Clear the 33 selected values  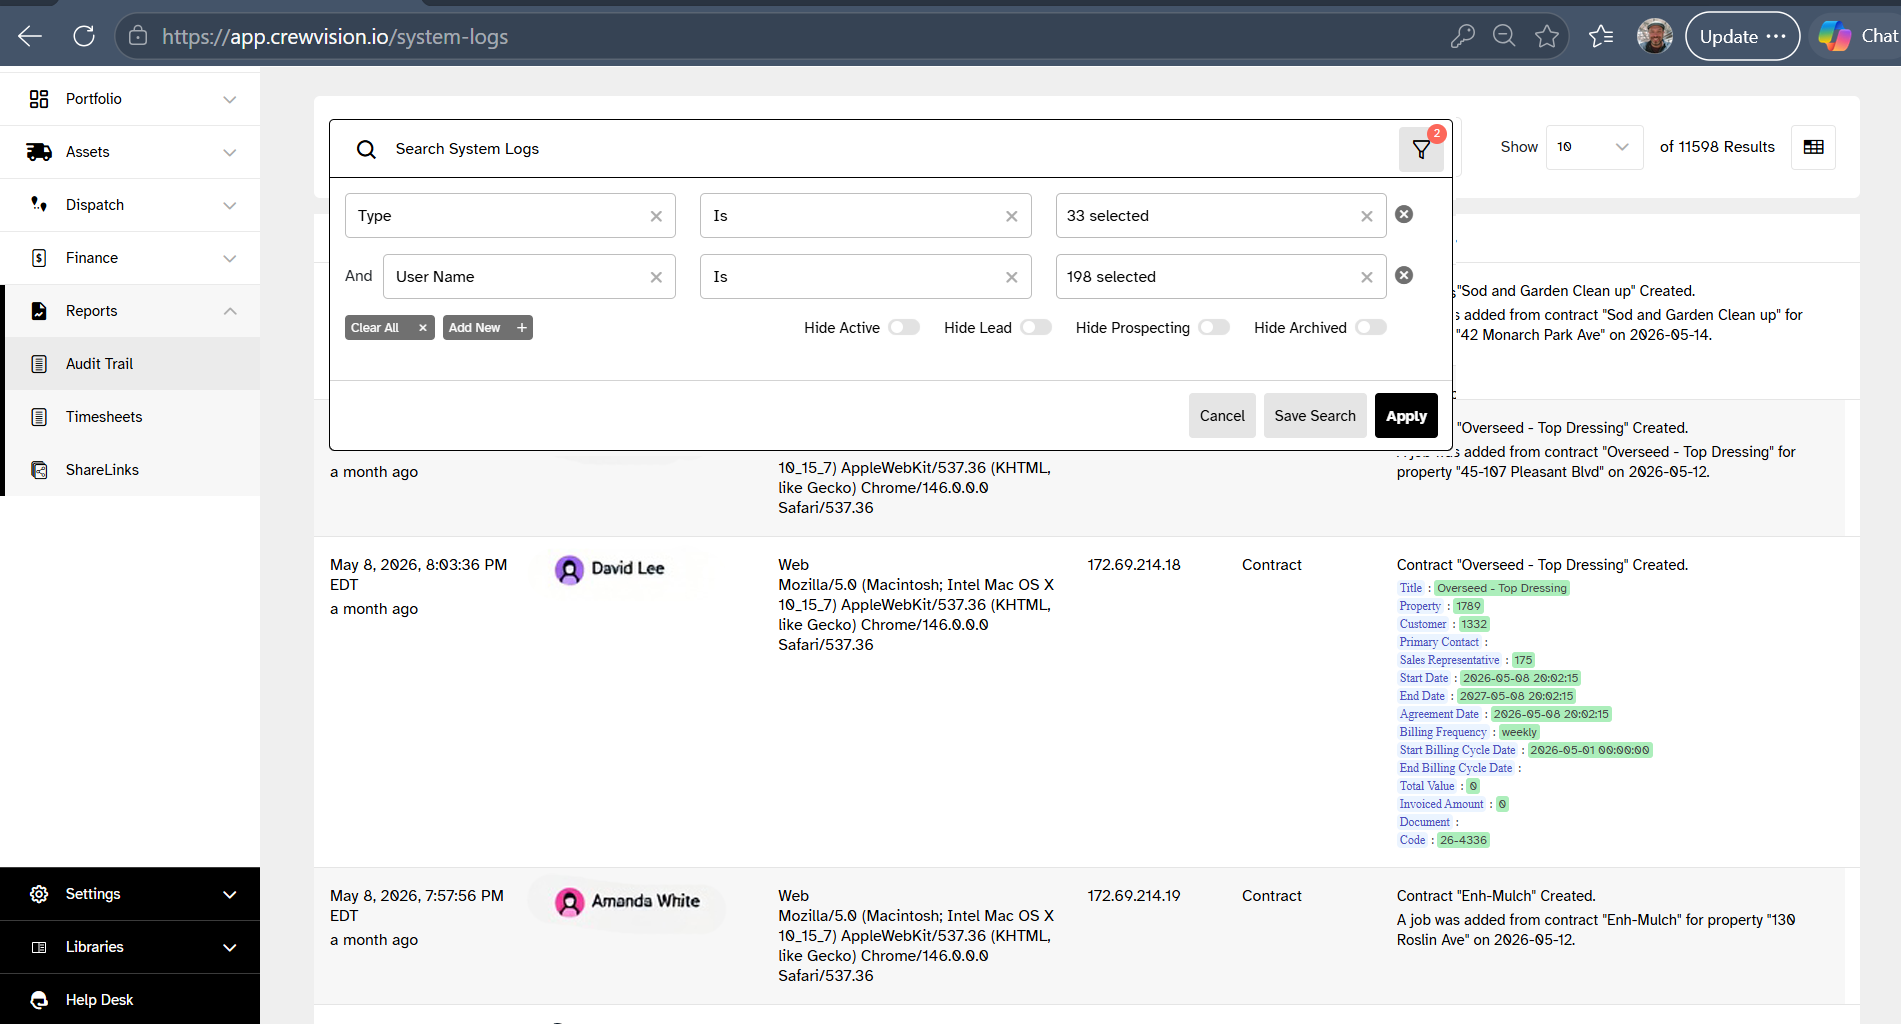click(x=1367, y=216)
